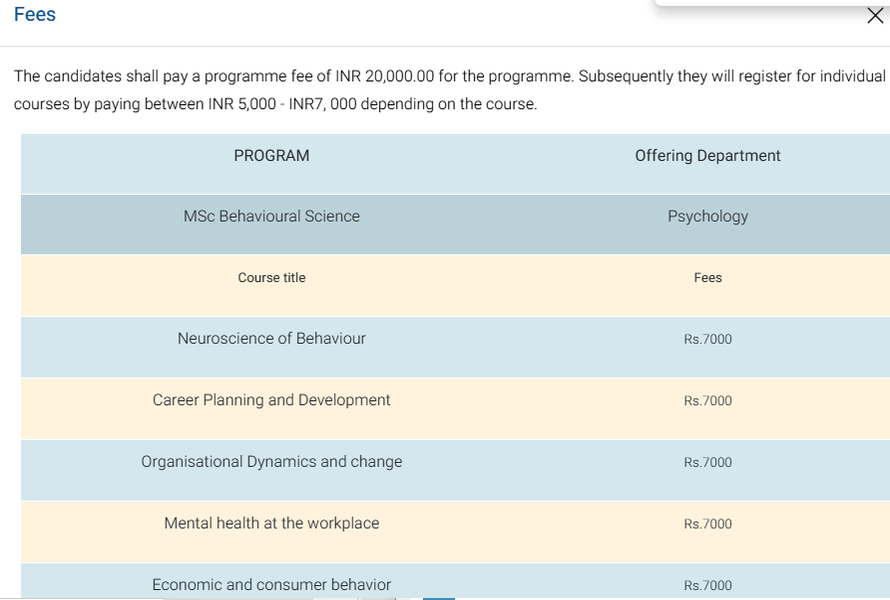The width and height of the screenshot is (890, 600).
Task: Click Rs.7000 fee for Mental health course
Action: point(707,524)
